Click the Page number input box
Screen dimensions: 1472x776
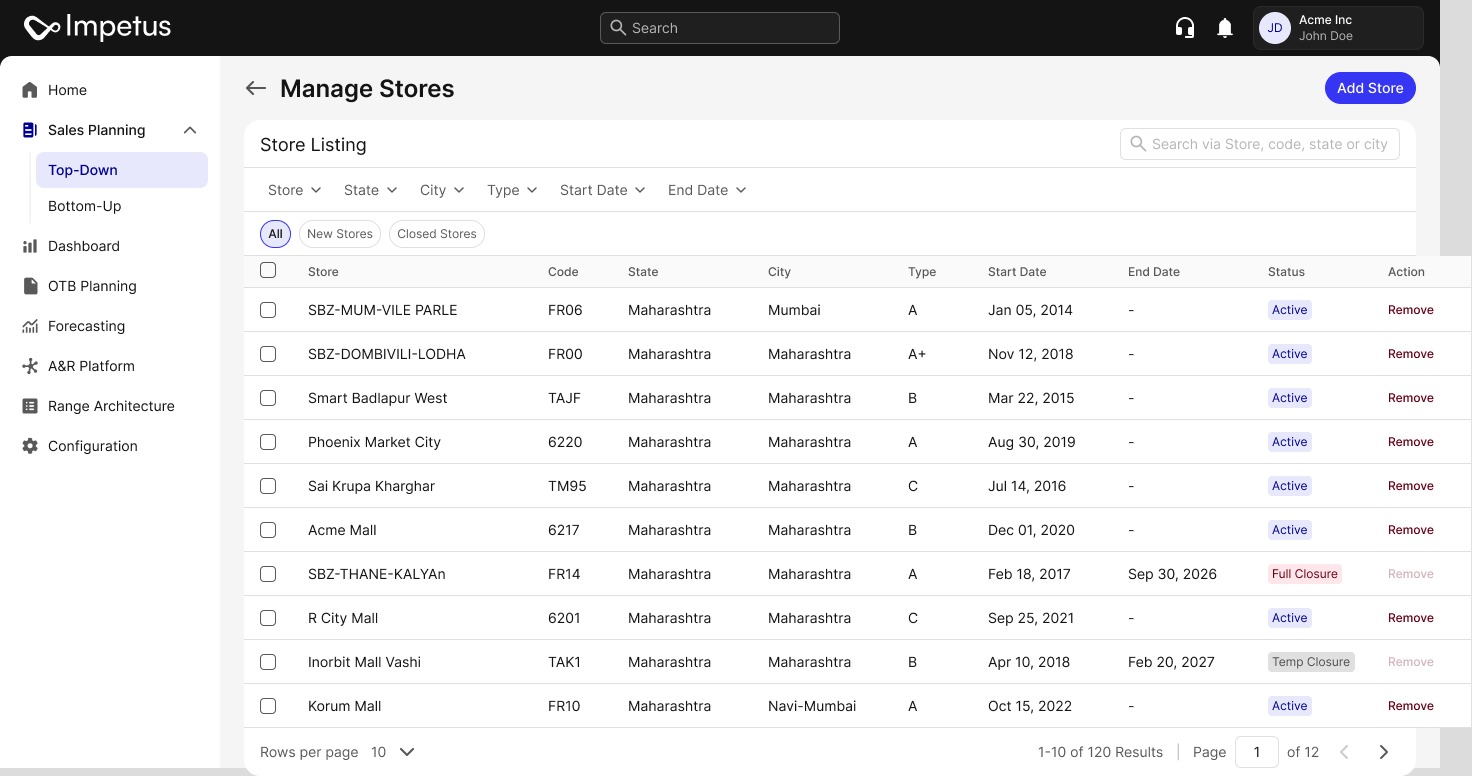click(1257, 752)
